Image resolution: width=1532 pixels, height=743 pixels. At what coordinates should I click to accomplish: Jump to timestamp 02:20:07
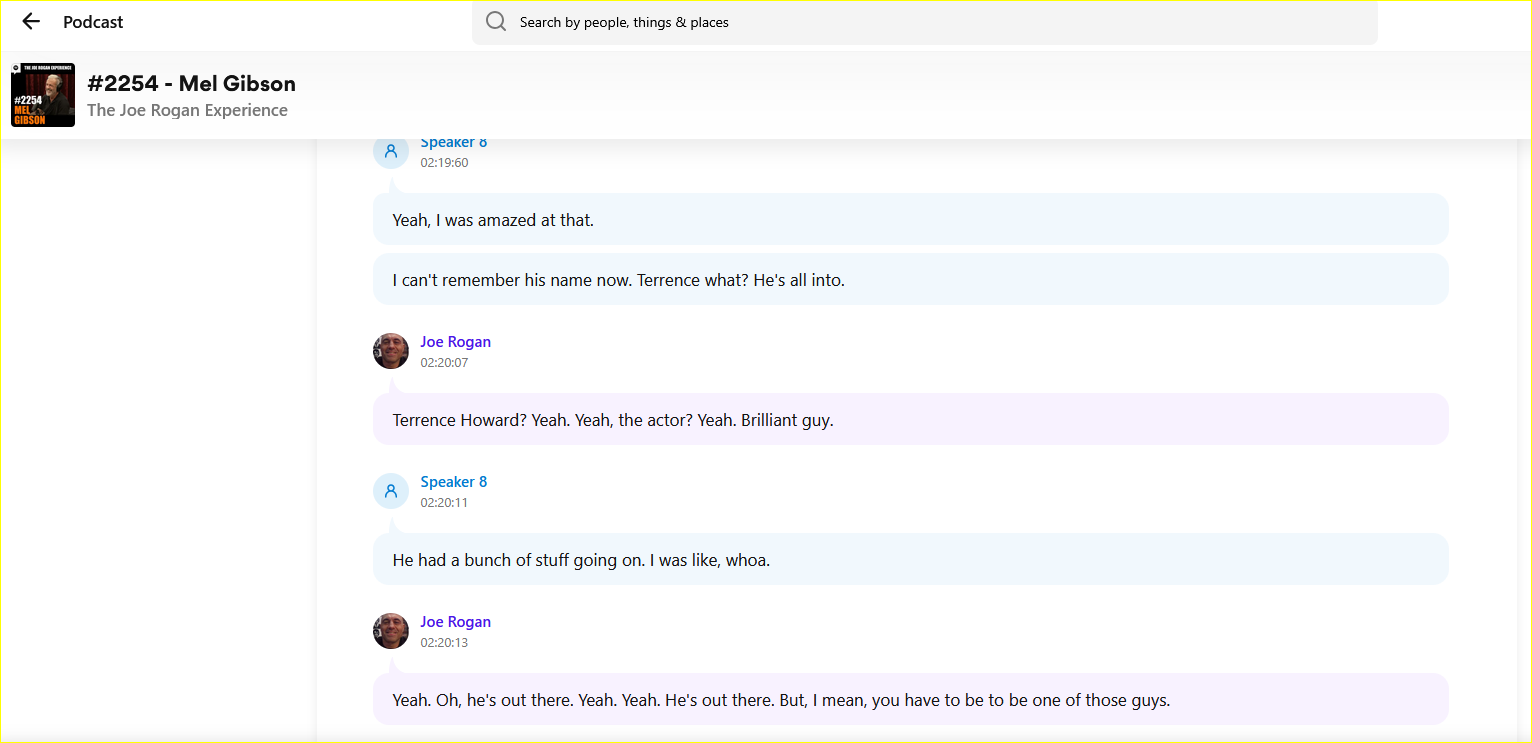(x=444, y=363)
